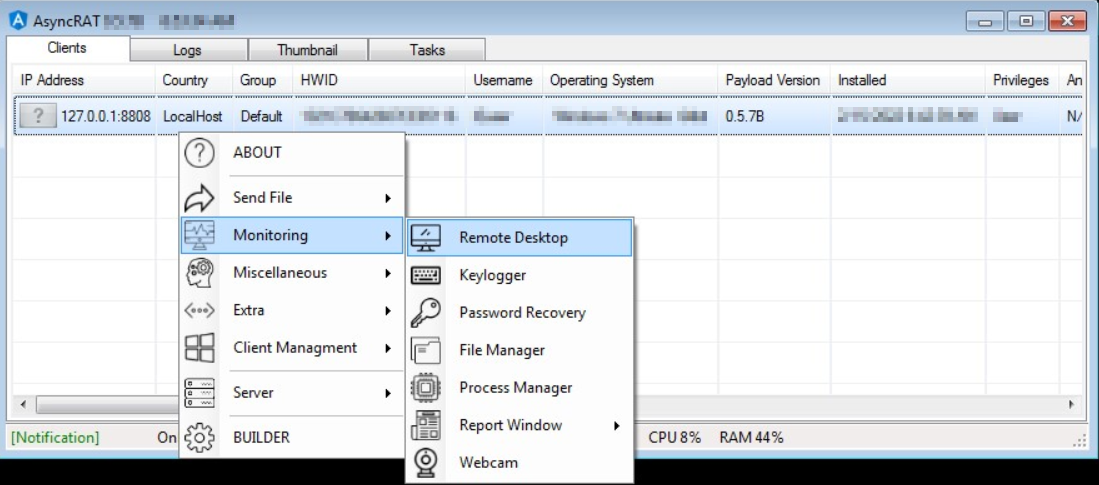Expand the Server submenu arrow
This screenshot has height=485, width=1099.
pyautogui.click(x=387, y=394)
